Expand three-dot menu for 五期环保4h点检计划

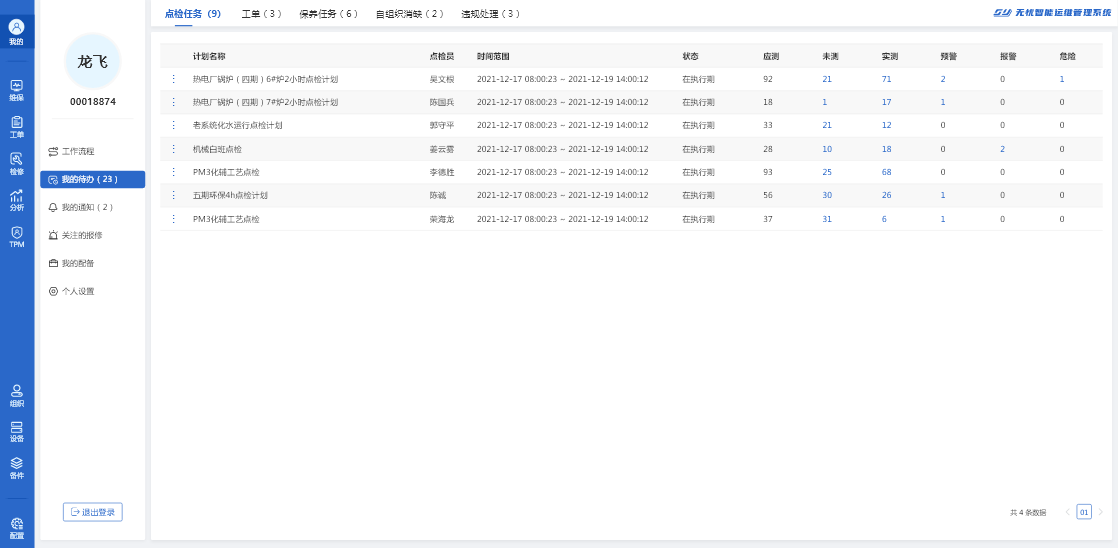pyautogui.click(x=173, y=195)
